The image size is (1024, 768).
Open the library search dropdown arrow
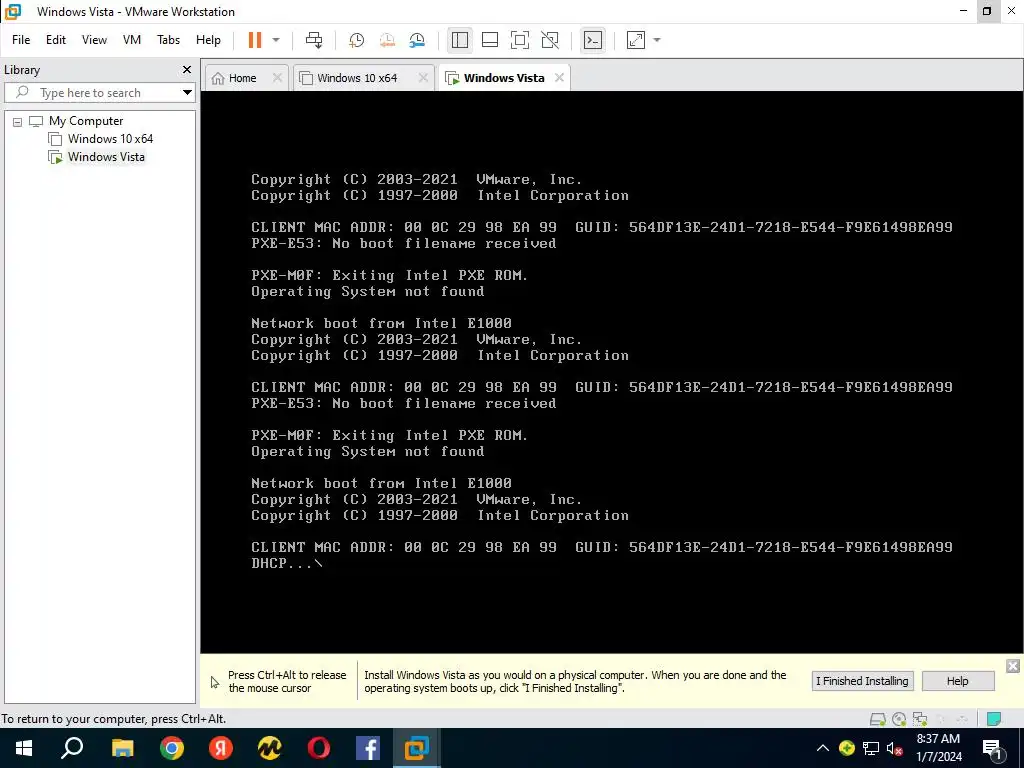(x=187, y=93)
